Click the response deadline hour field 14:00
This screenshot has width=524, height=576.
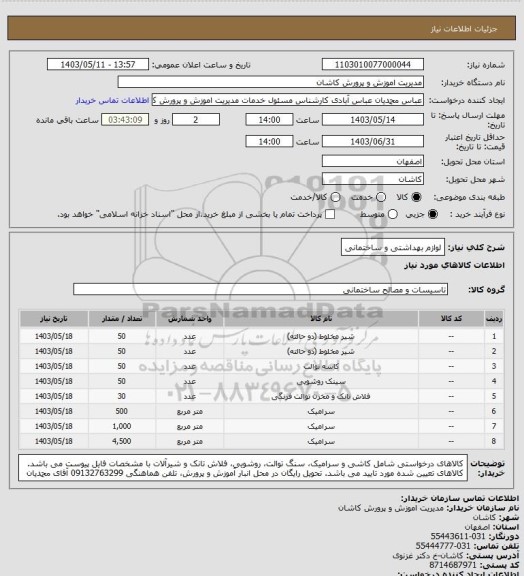tap(269, 120)
